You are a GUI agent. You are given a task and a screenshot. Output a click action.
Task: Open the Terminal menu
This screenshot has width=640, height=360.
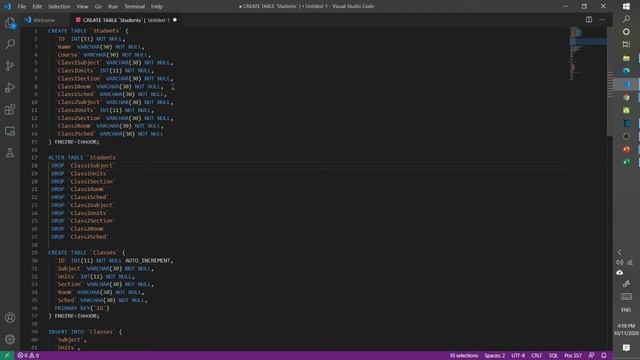(135, 7)
